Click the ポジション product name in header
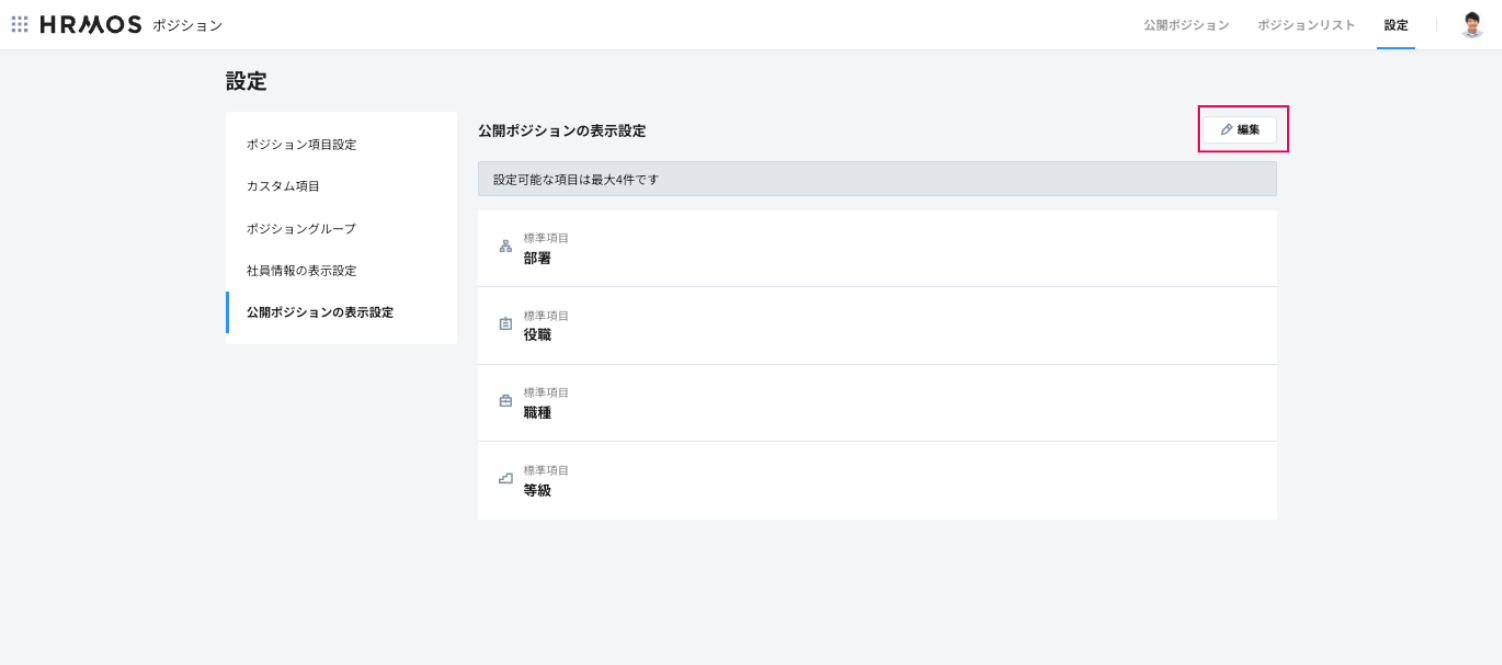 [x=187, y=26]
